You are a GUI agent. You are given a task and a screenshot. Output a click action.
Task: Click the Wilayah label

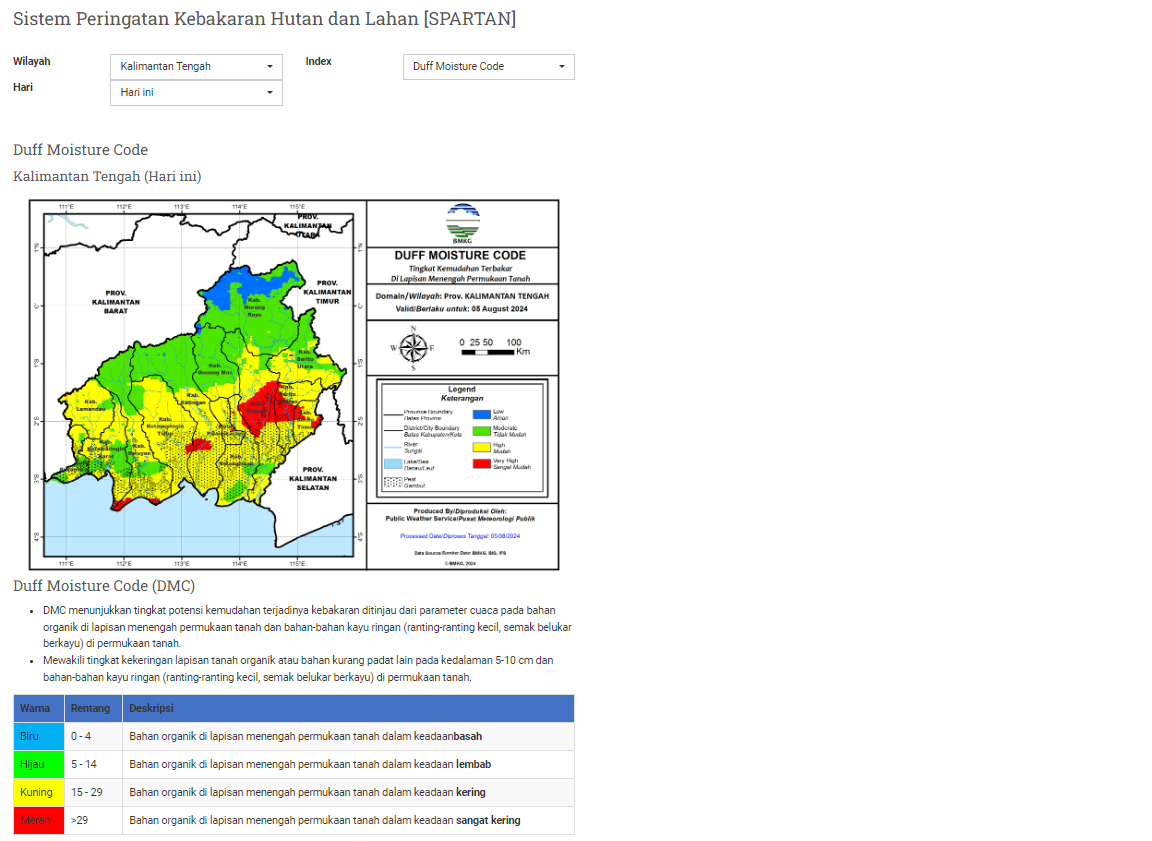(x=32, y=62)
